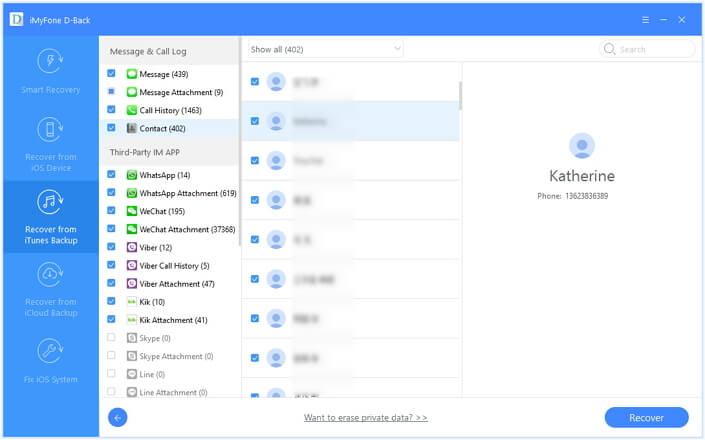Click the back arrow button
Viewport: 705px width, 440px height.
pyautogui.click(x=118, y=418)
